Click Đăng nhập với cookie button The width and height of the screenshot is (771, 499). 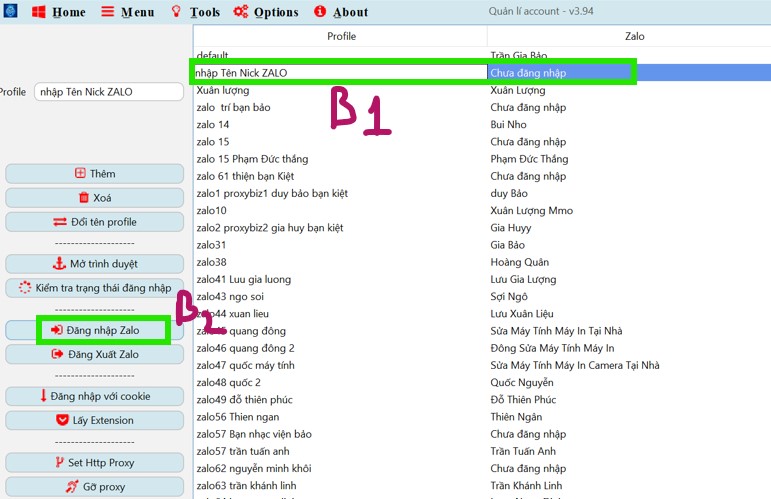coord(95,396)
